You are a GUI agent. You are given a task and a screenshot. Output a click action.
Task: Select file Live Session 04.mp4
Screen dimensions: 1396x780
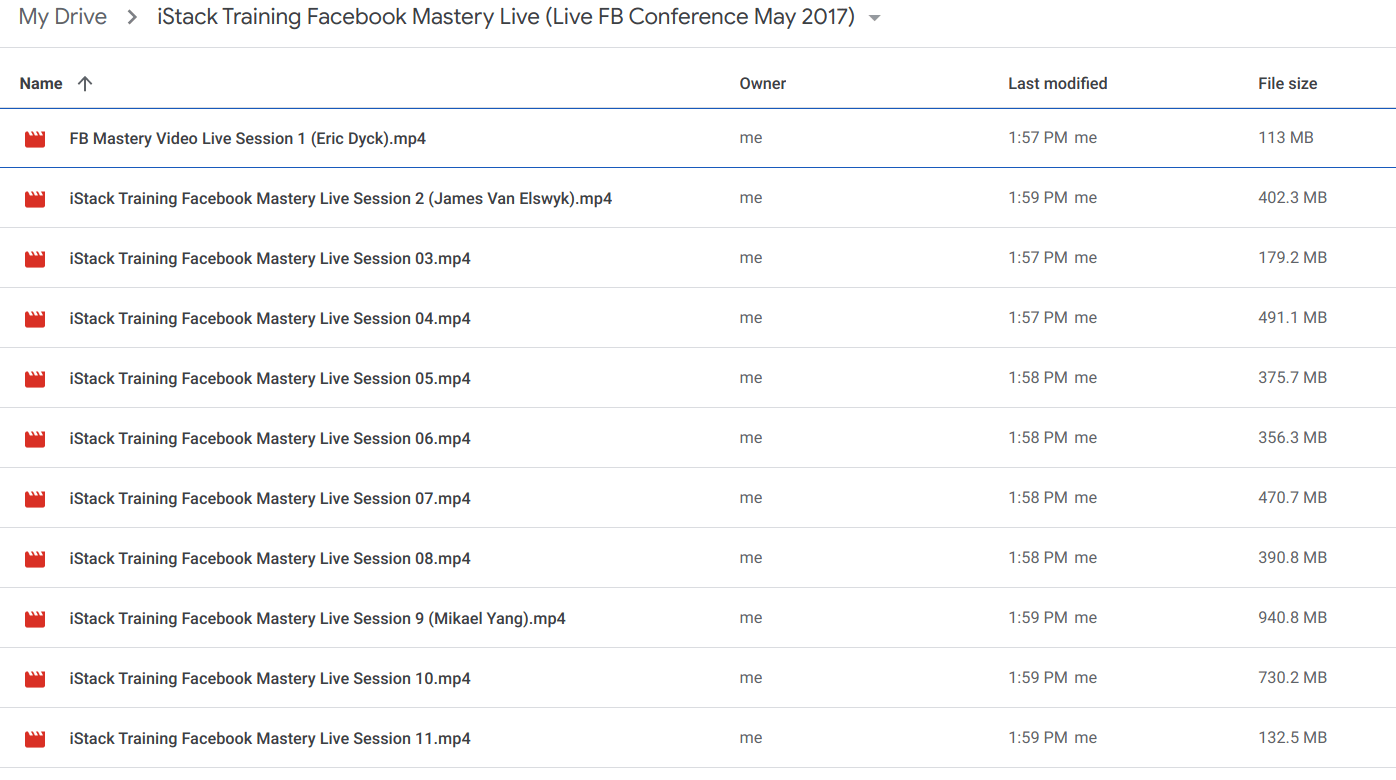click(x=270, y=319)
